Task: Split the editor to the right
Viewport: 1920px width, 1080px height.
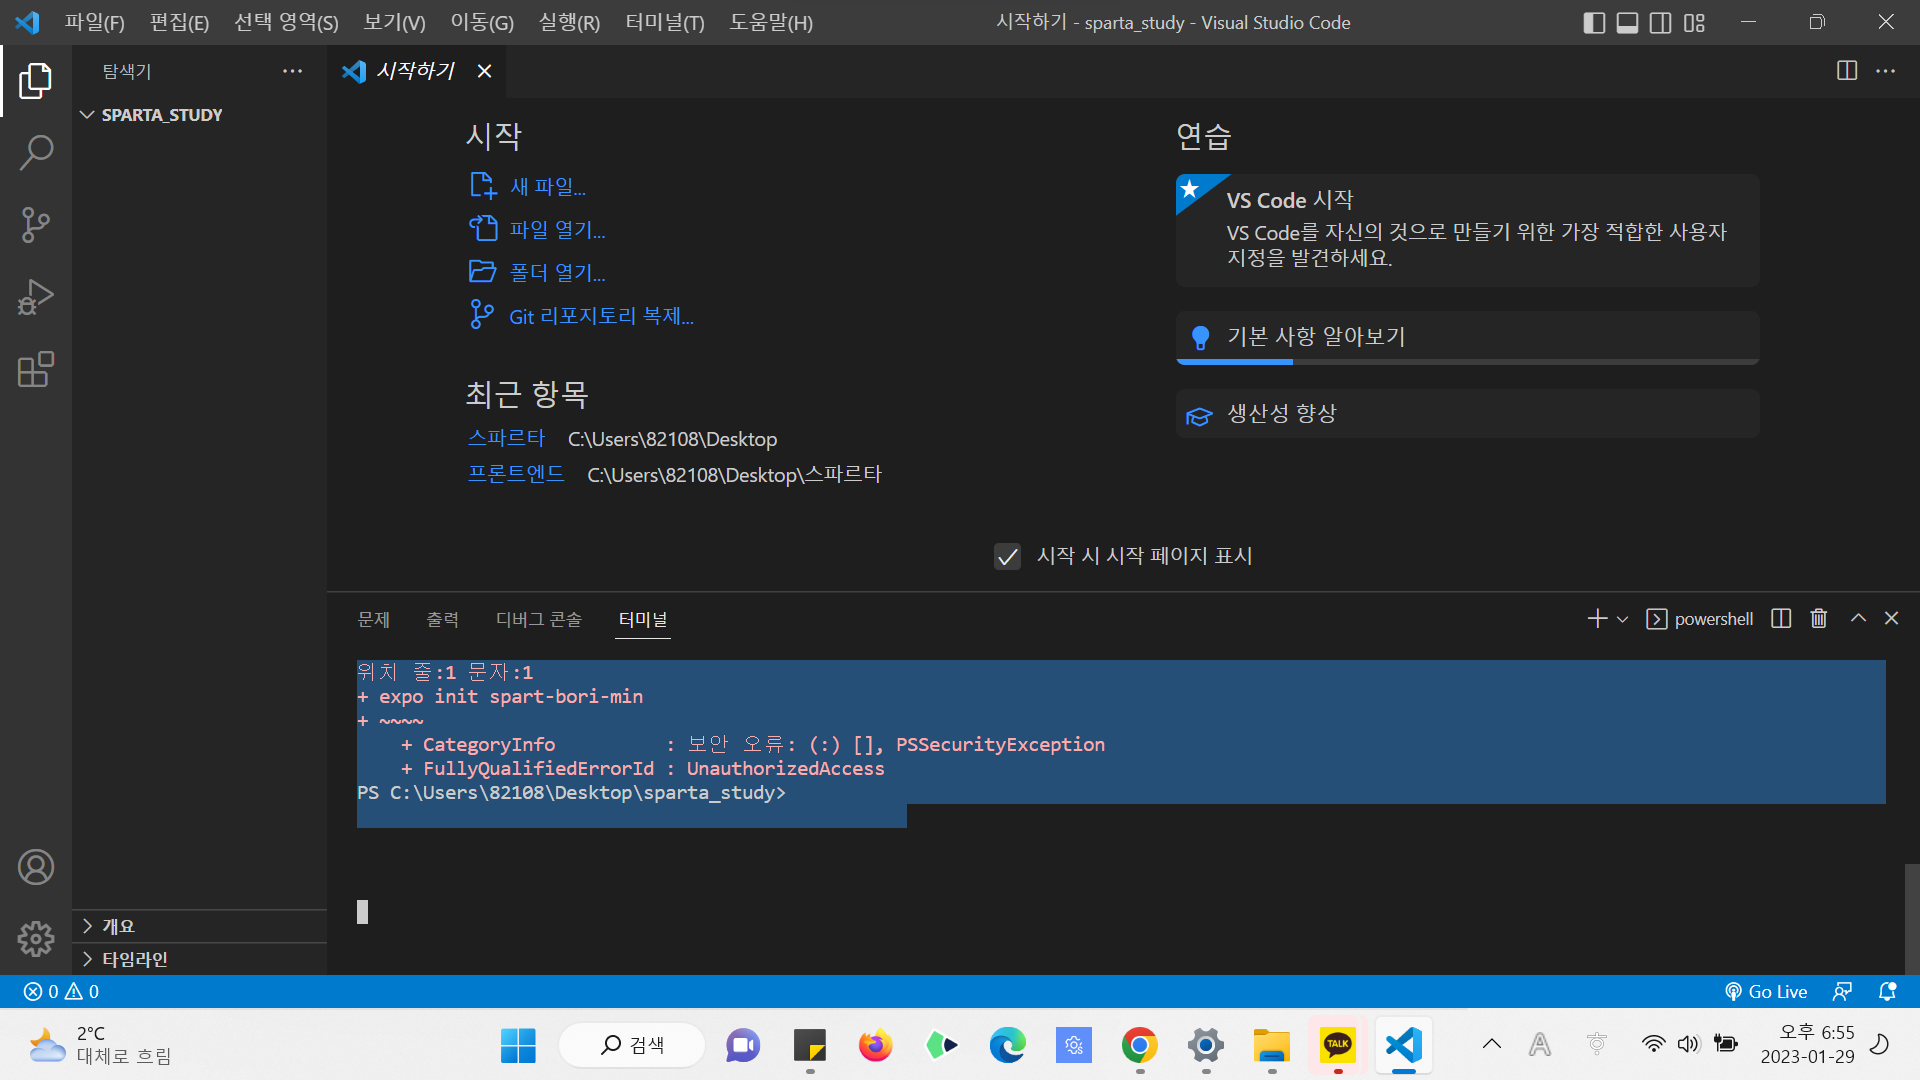Action: [1847, 71]
